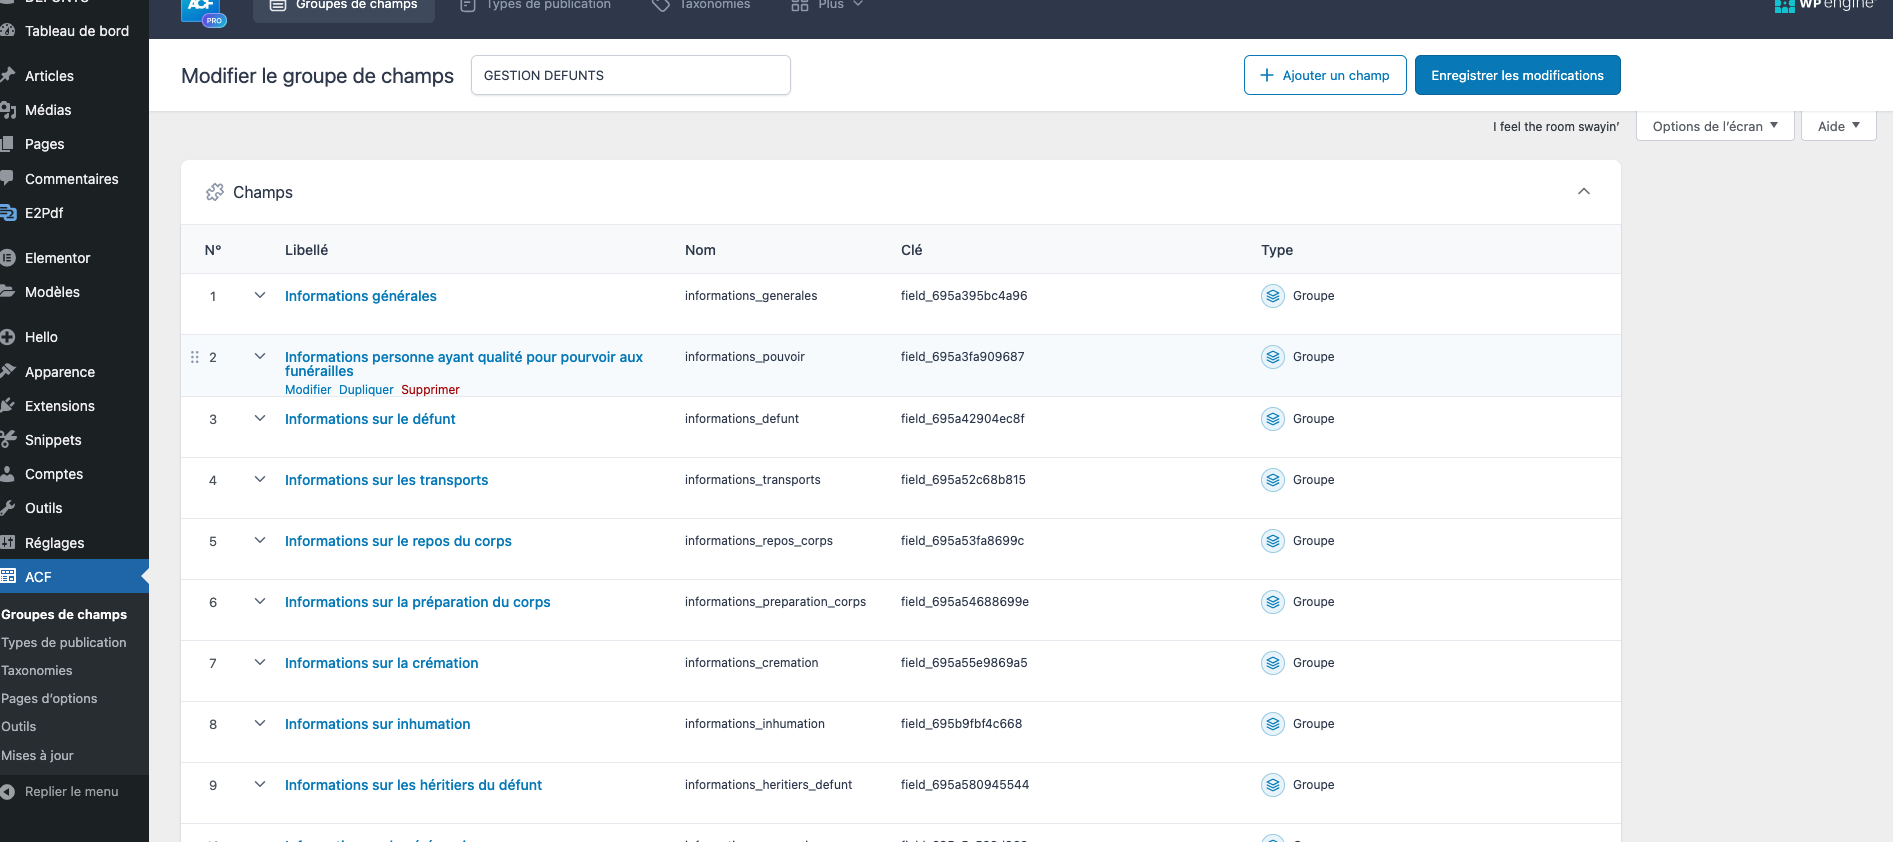Image resolution: width=1893 pixels, height=842 pixels.
Task: Open the Aide help dropdown
Action: click(1838, 126)
